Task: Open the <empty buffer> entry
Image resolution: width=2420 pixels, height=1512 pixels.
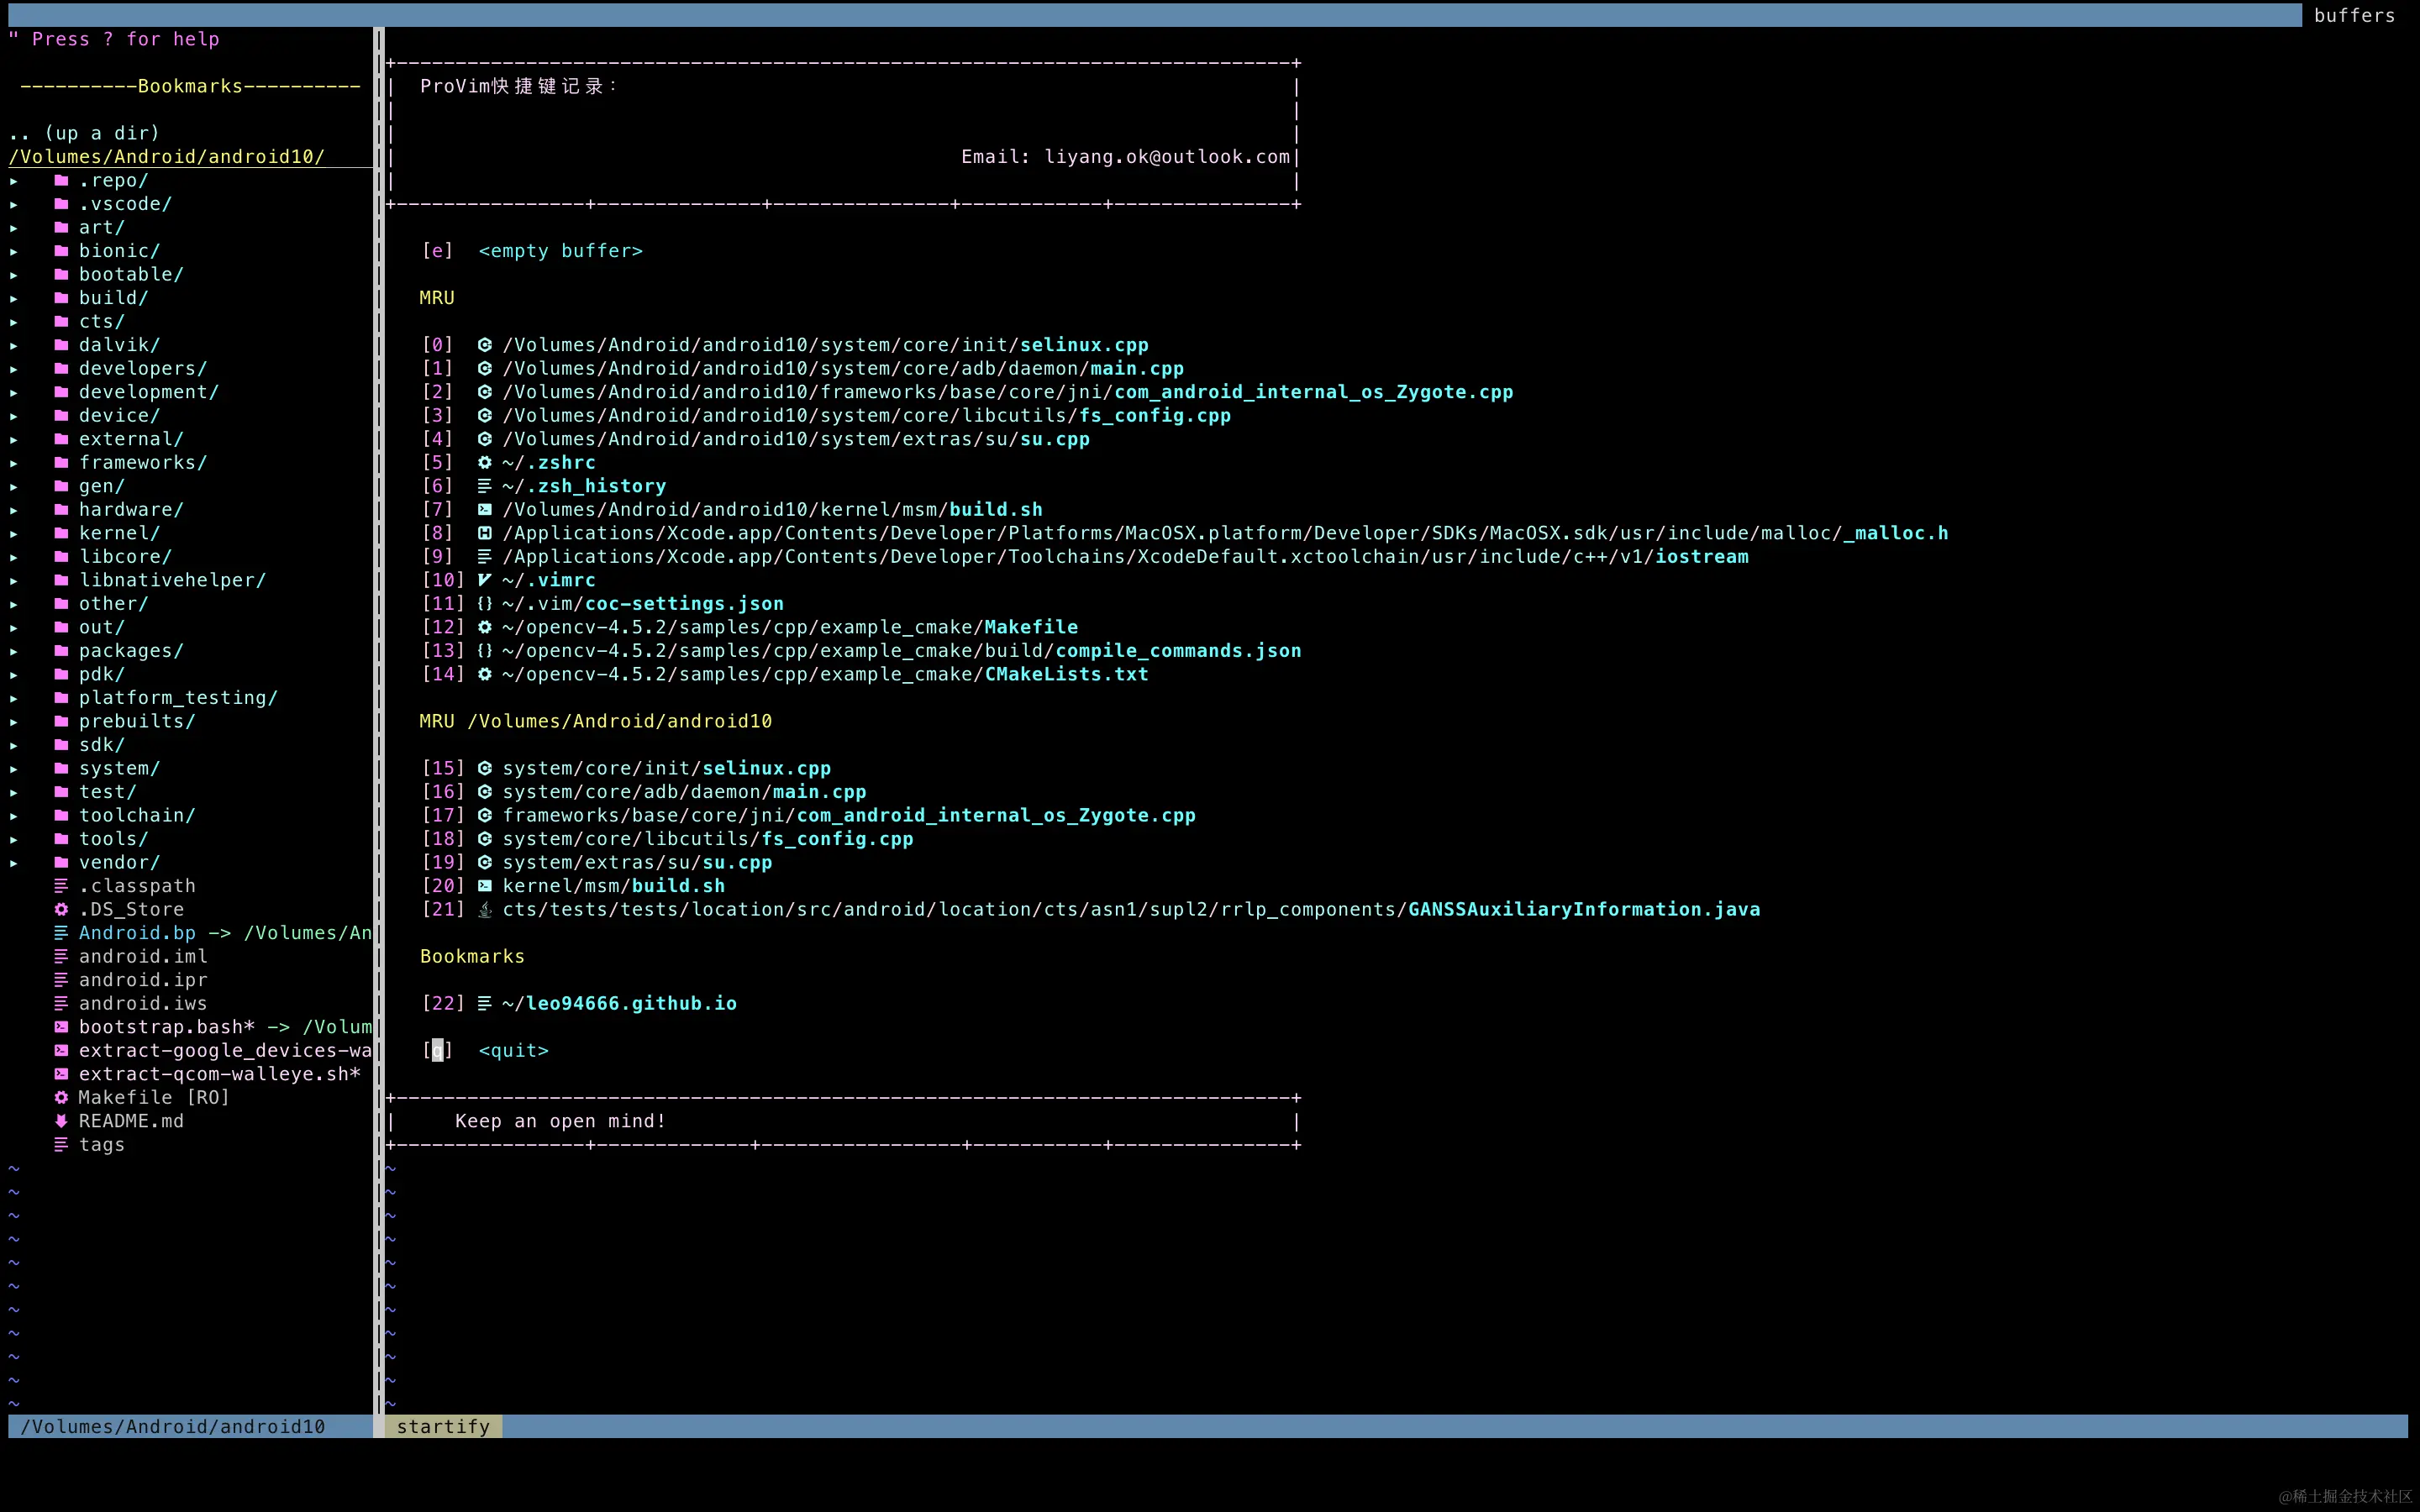Action: point(560,251)
